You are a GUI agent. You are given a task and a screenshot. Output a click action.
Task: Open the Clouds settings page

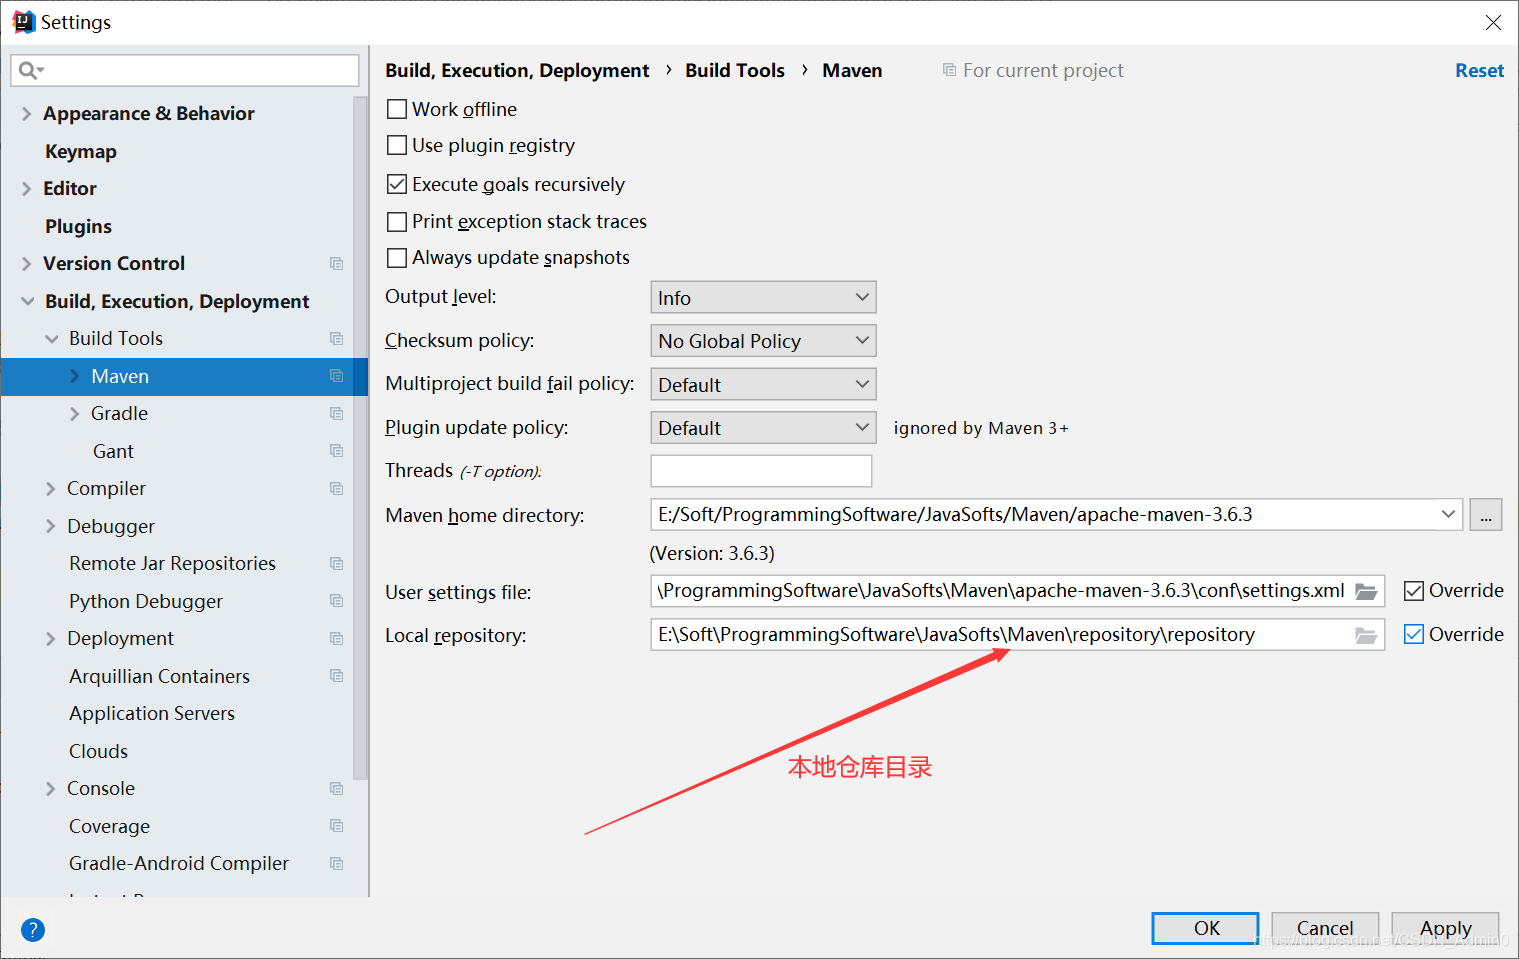pyautogui.click(x=98, y=751)
